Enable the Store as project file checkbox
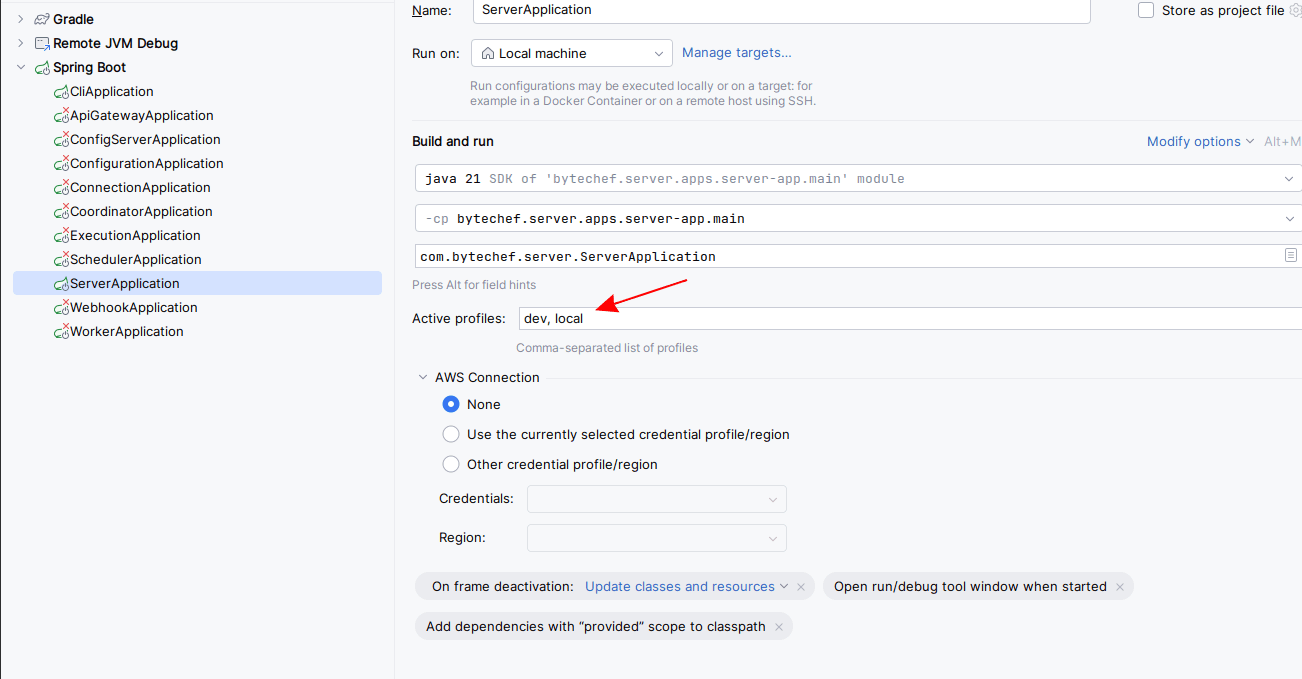 [1148, 9]
